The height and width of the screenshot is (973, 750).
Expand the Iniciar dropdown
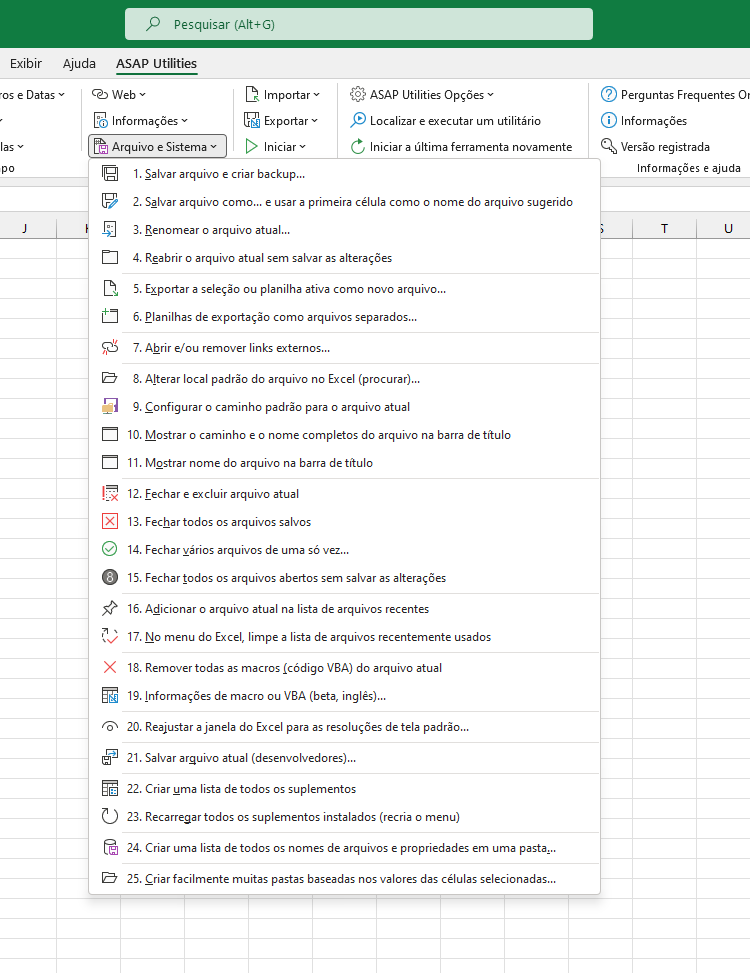click(276, 146)
